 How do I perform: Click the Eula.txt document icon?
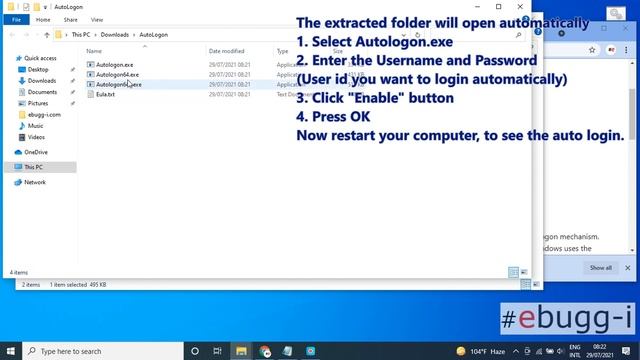[x=91, y=94]
